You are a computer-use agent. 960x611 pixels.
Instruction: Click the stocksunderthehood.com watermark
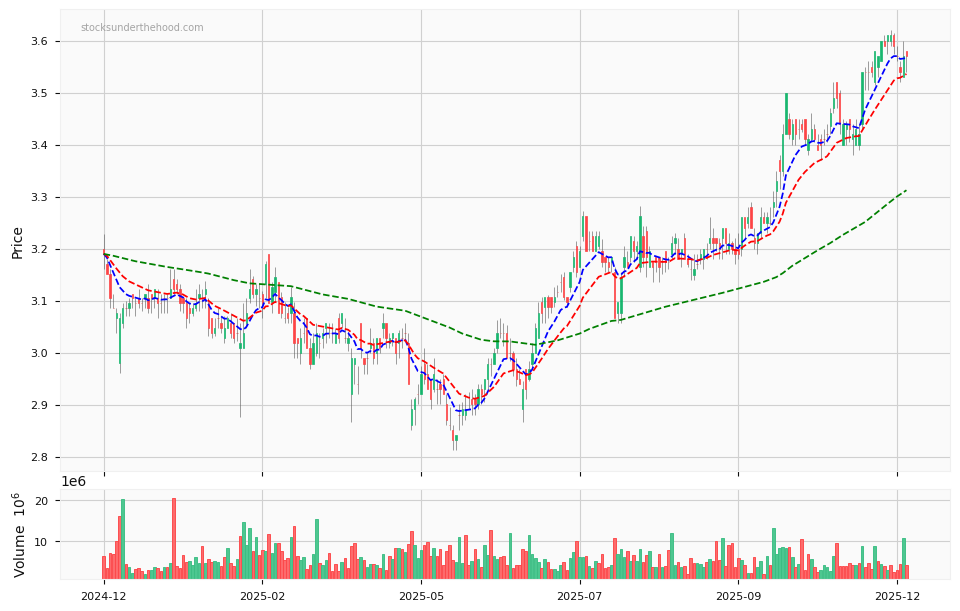[x=140, y=28]
